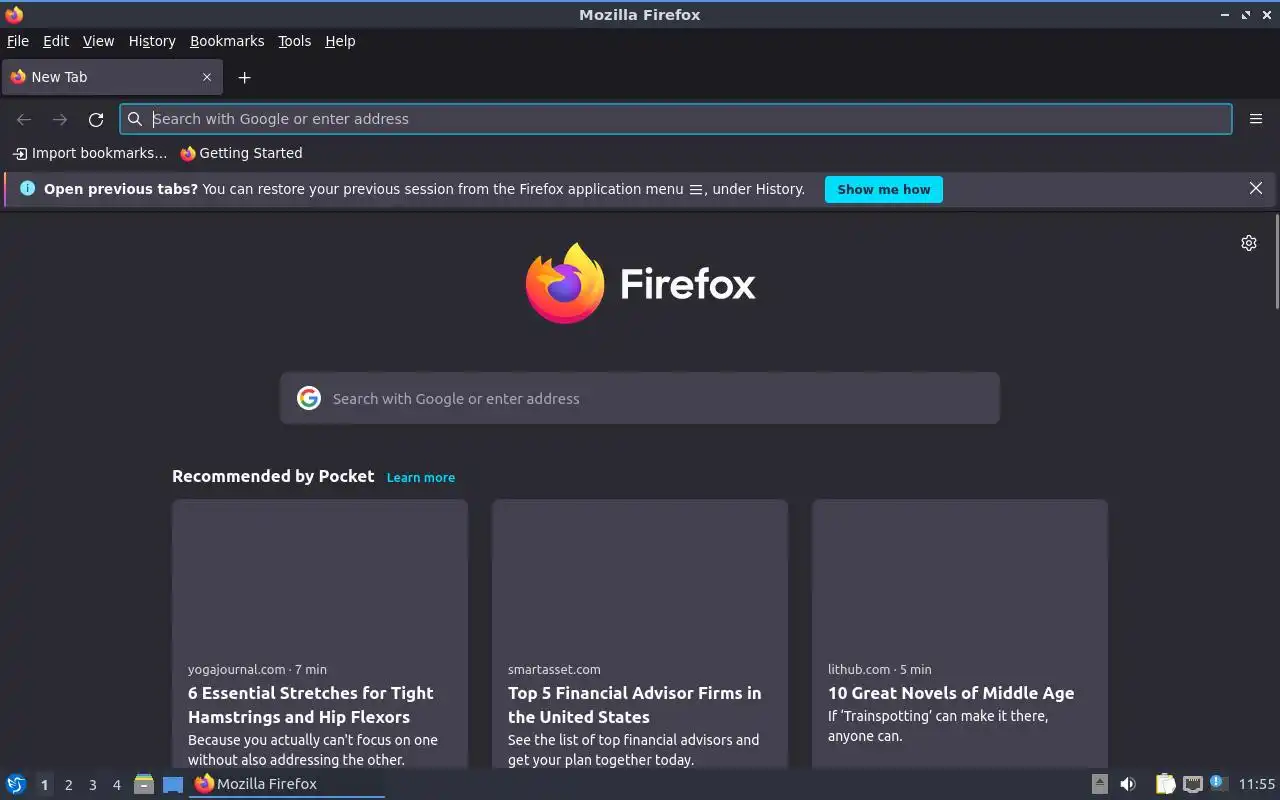Click the removable media eject tray icon
This screenshot has height=800, width=1280.
pos(1099,784)
